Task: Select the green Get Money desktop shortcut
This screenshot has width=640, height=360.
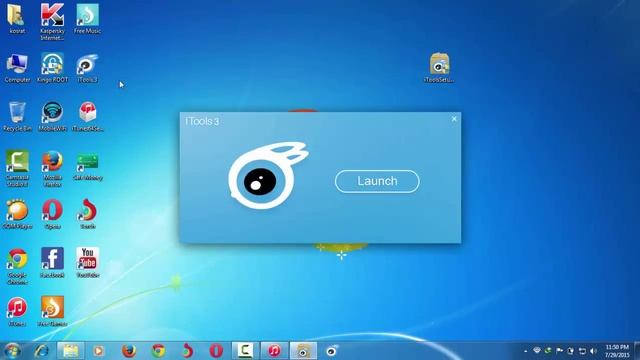Action: 87,166
